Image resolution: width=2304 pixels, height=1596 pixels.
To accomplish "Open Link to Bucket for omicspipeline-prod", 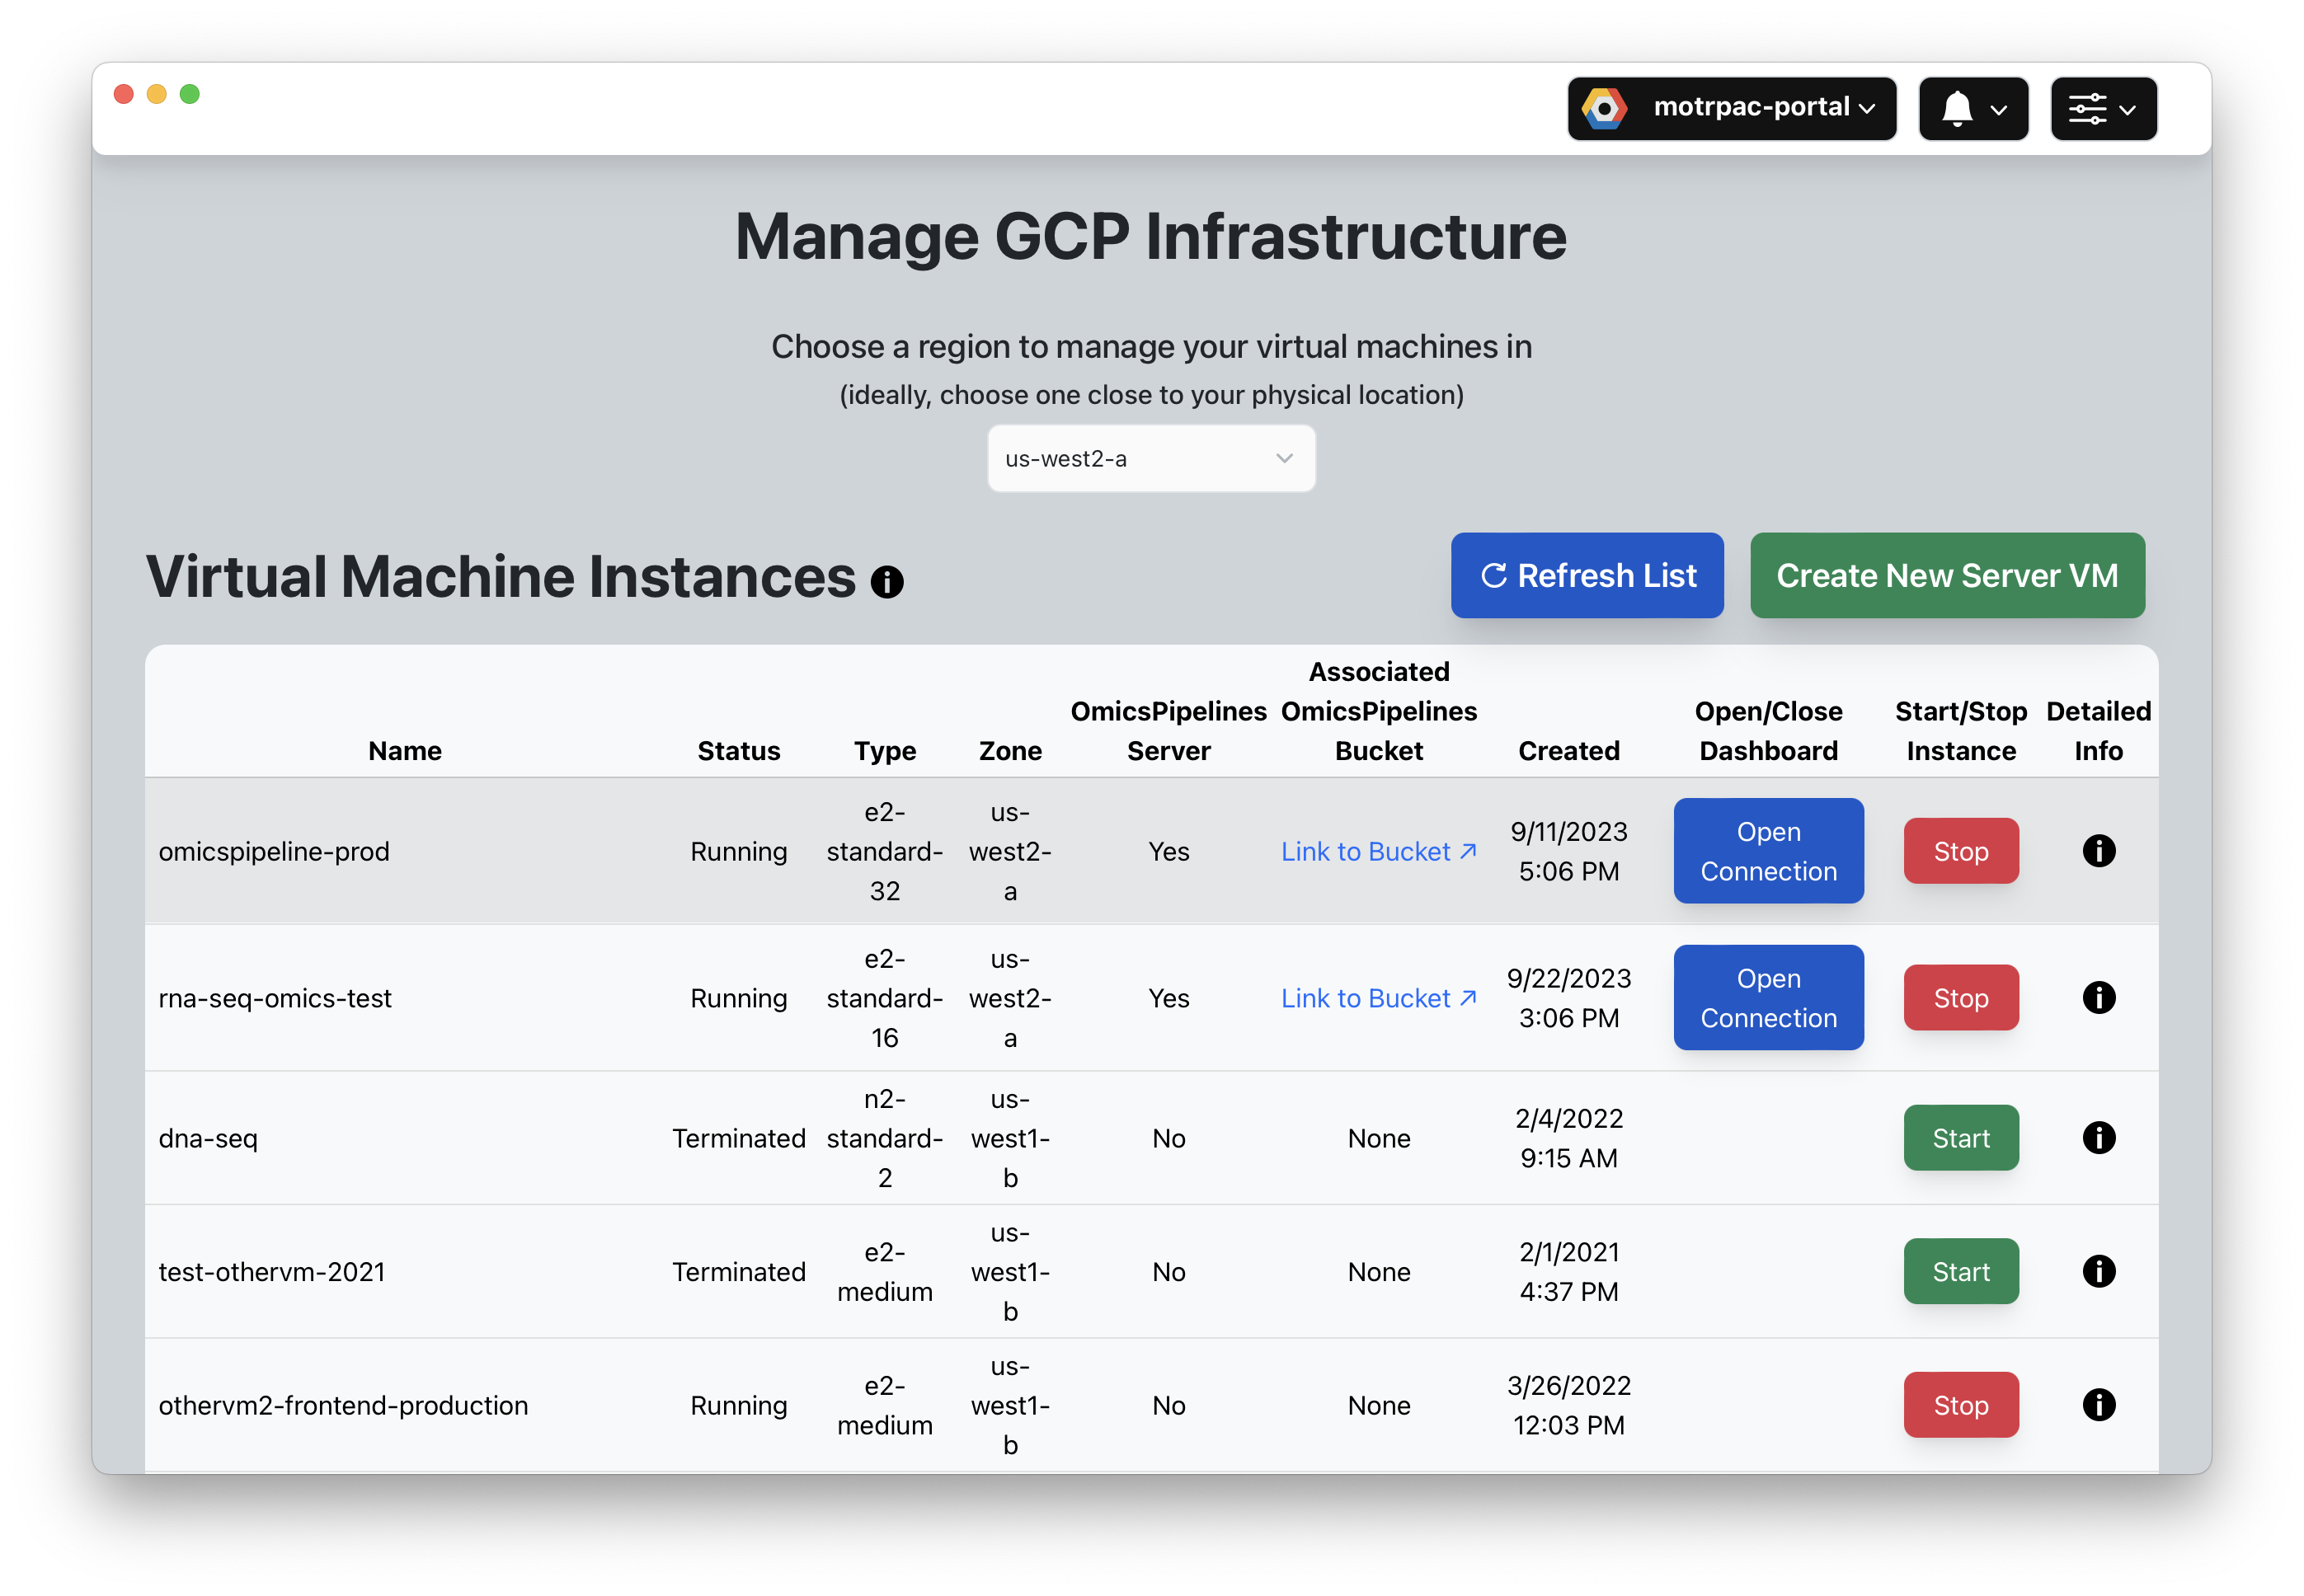I will (1376, 851).
